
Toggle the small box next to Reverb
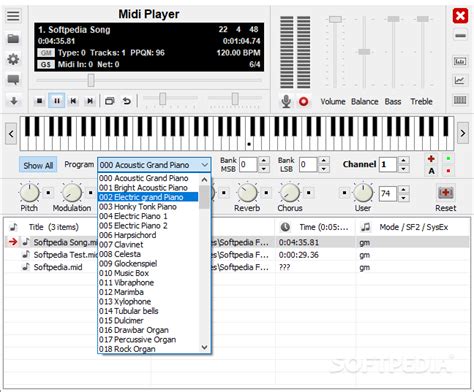pyautogui.click(x=266, y=193)
